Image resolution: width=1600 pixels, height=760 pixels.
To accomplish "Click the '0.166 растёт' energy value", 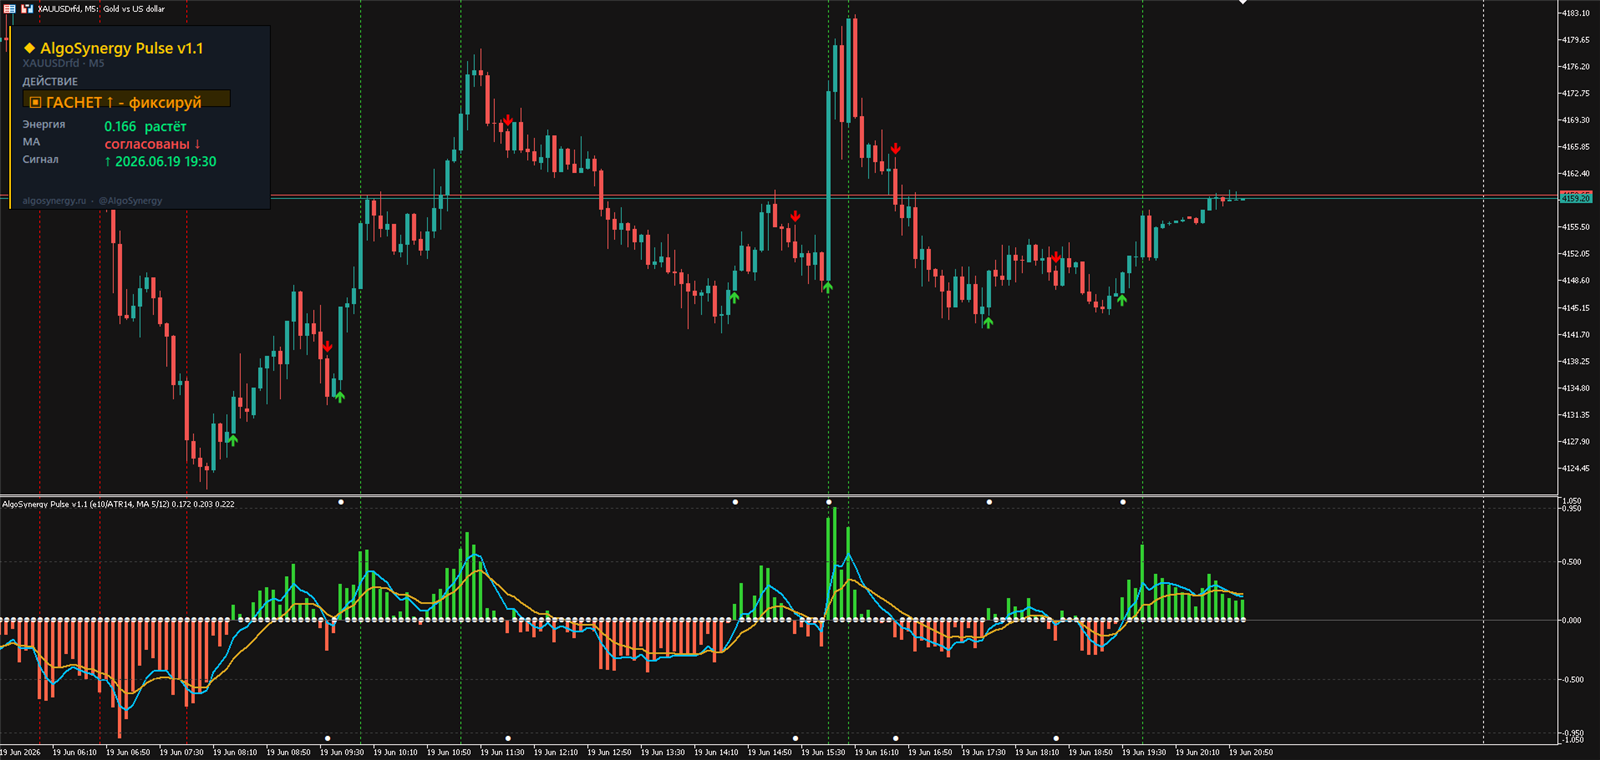I will (x=145, y=127).
